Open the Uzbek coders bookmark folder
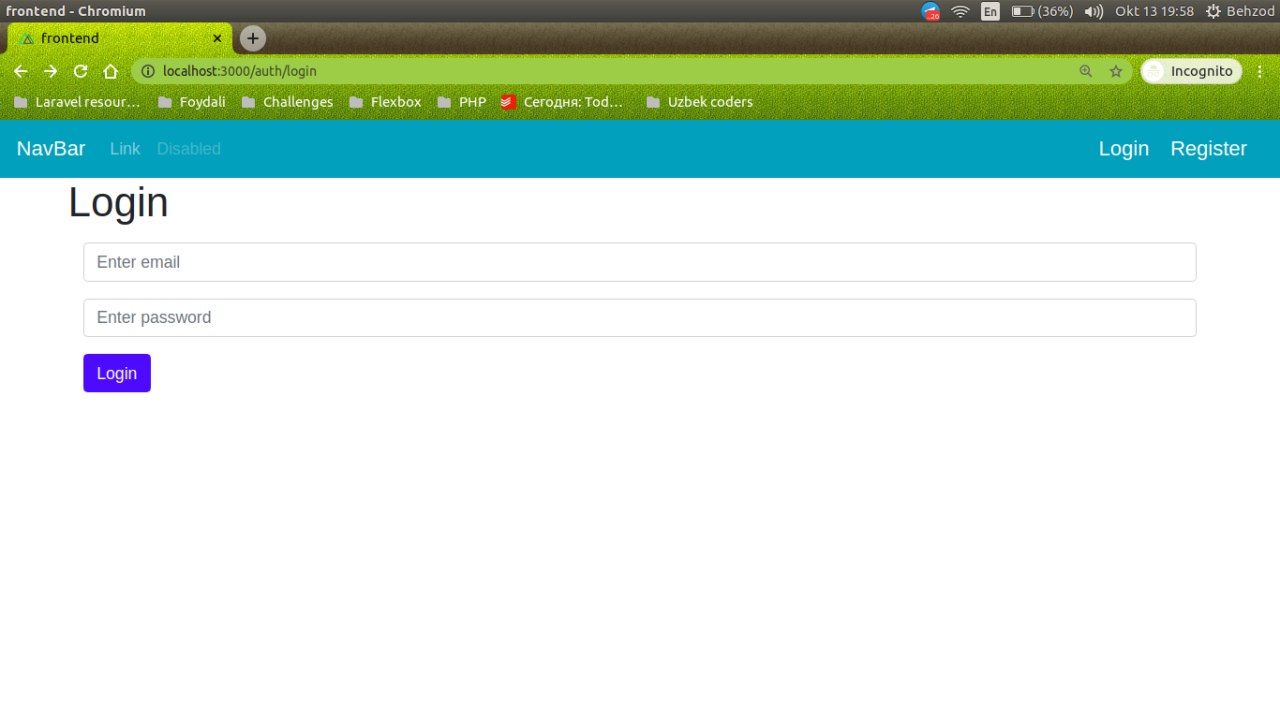The height and width of the screenshot is (719, 1280). [x=700, y=102]
